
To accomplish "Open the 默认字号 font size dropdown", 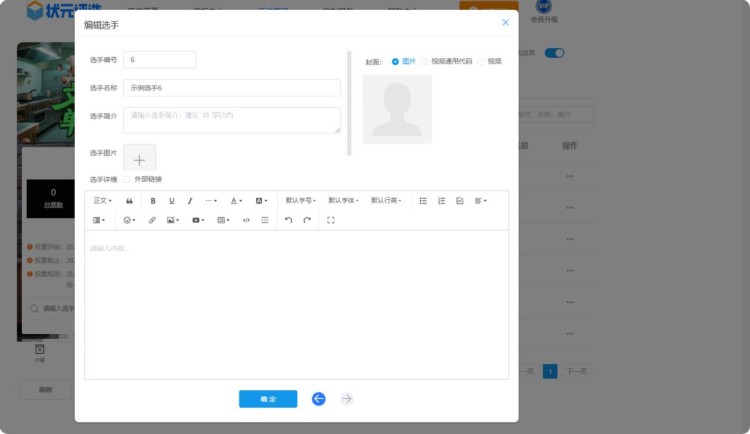I will pos(300,201).
